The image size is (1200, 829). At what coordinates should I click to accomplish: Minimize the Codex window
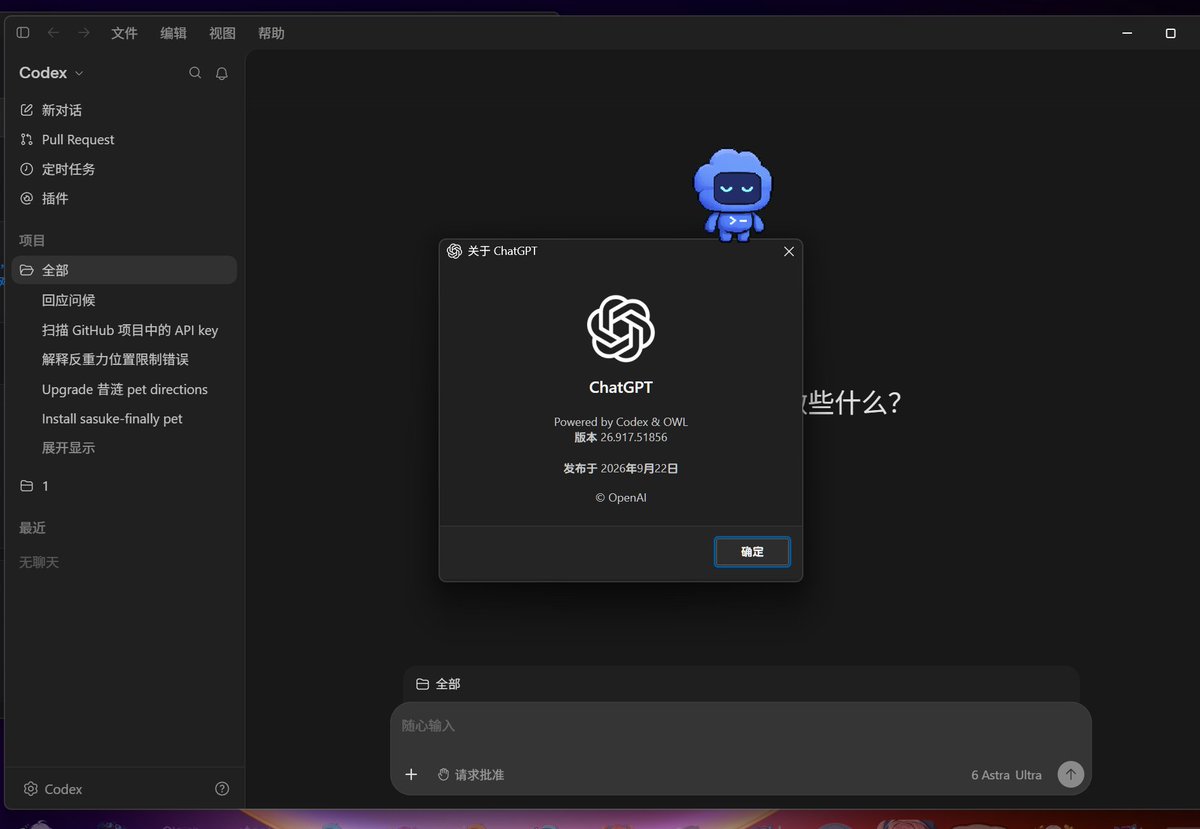1127,33
